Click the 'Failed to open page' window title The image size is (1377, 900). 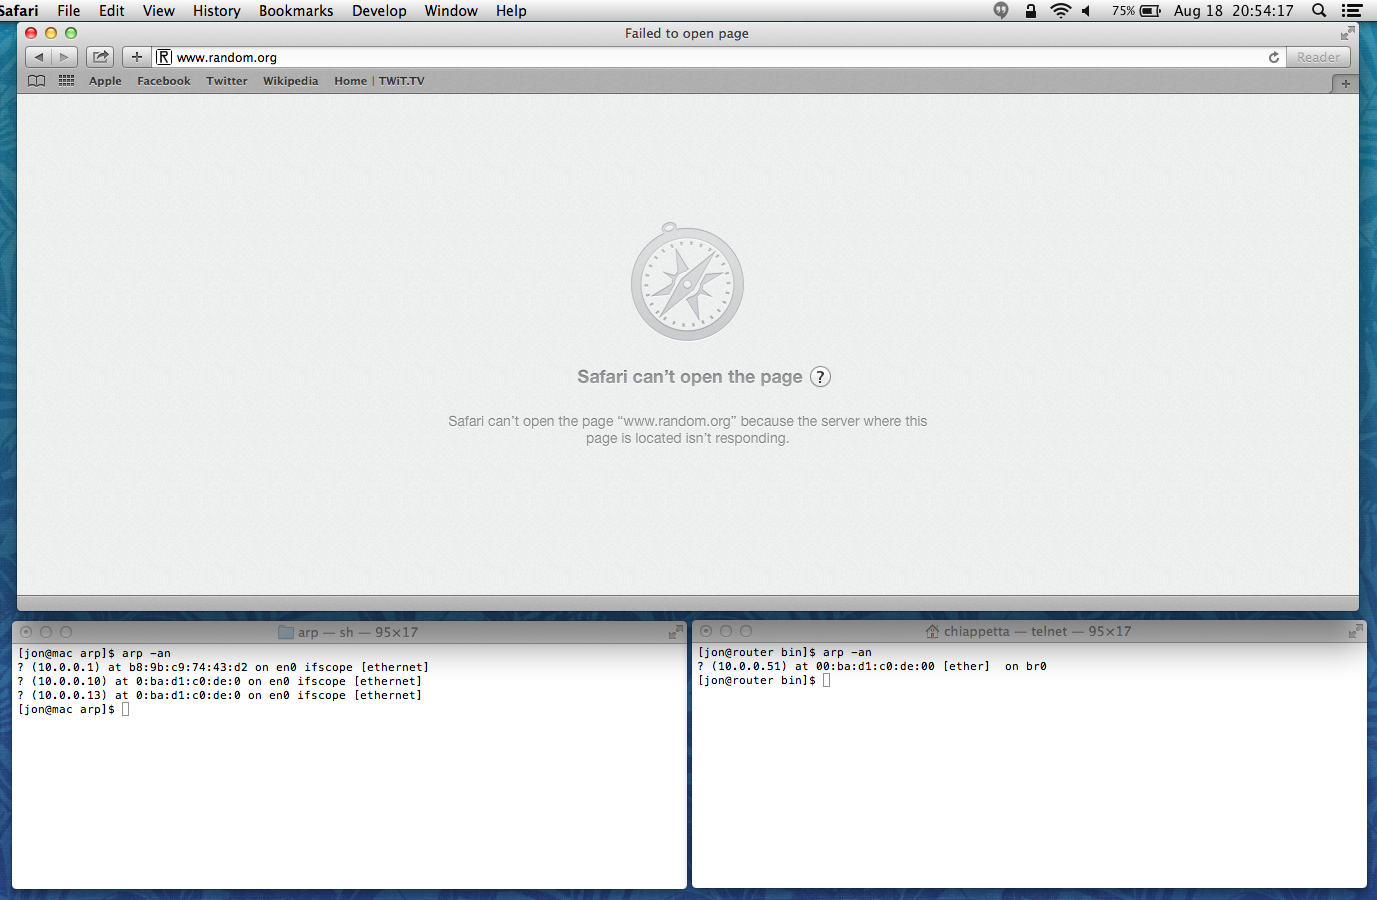(x=687, y=33)
